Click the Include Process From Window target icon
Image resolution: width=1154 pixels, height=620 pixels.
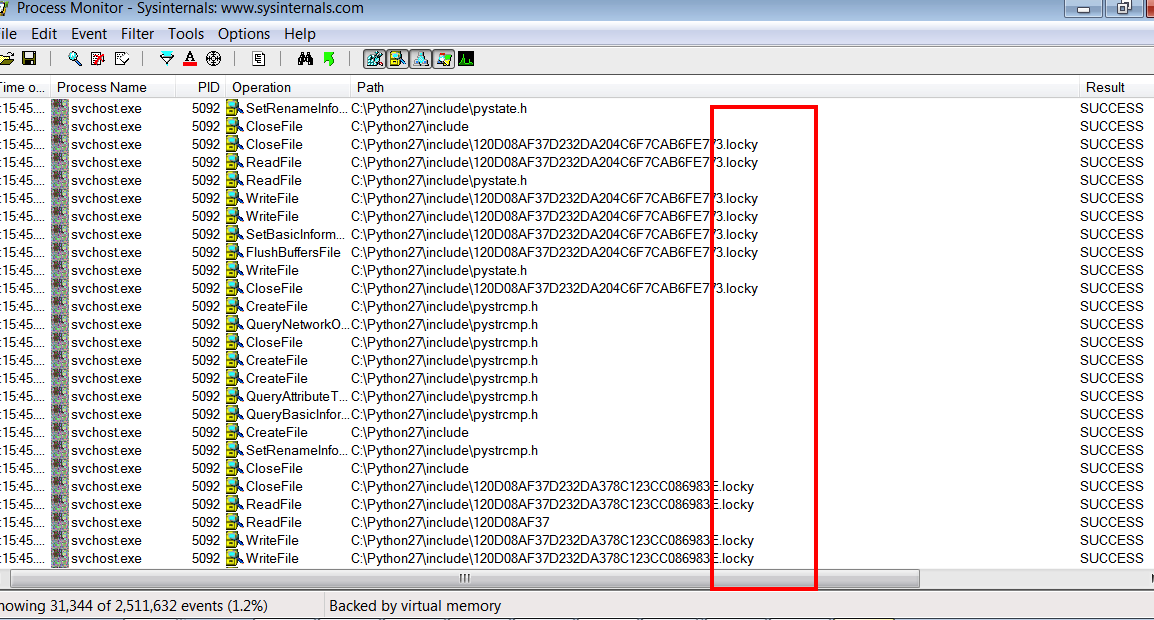[213, 59]
